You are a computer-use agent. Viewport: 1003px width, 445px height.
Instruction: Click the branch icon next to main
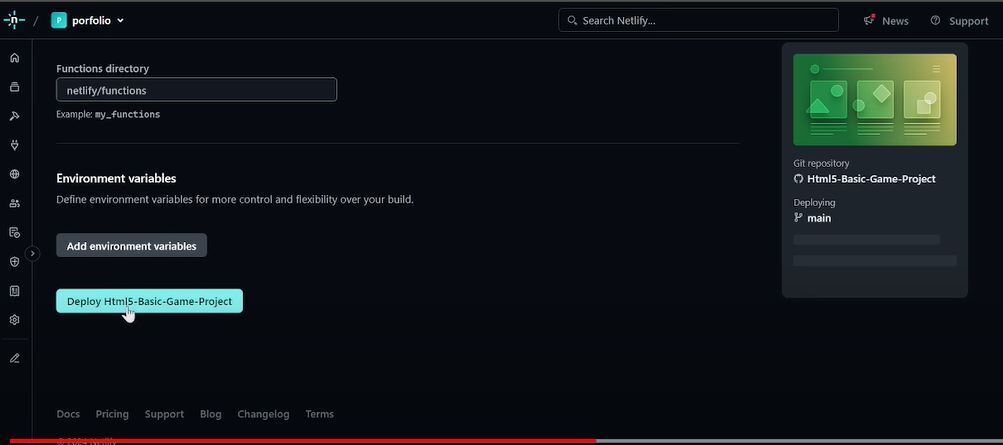798,217
